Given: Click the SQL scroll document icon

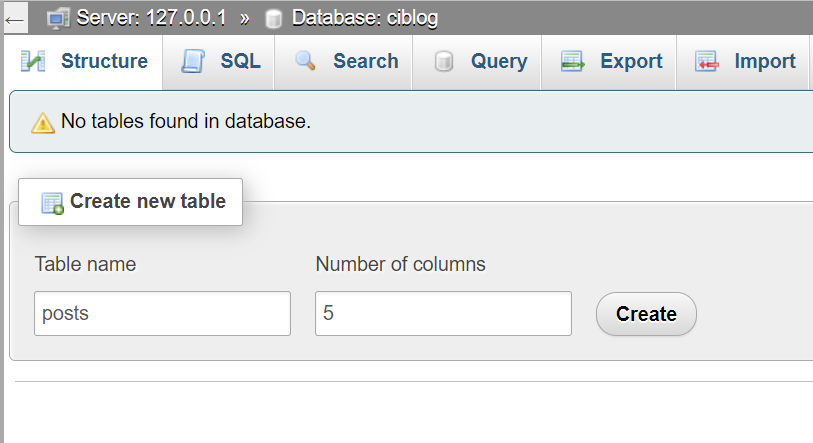Looking at the screenshot, I should point(193,61).
